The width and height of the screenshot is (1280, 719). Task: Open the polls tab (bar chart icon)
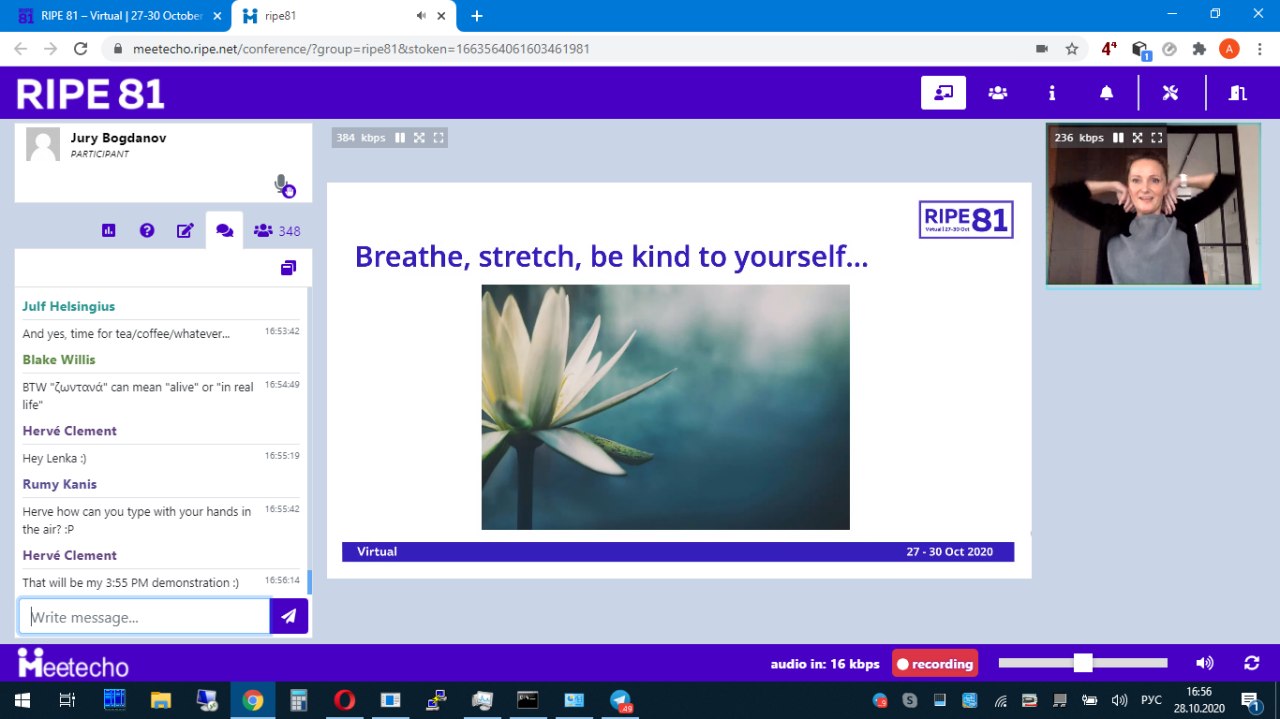tap(109, 231)
